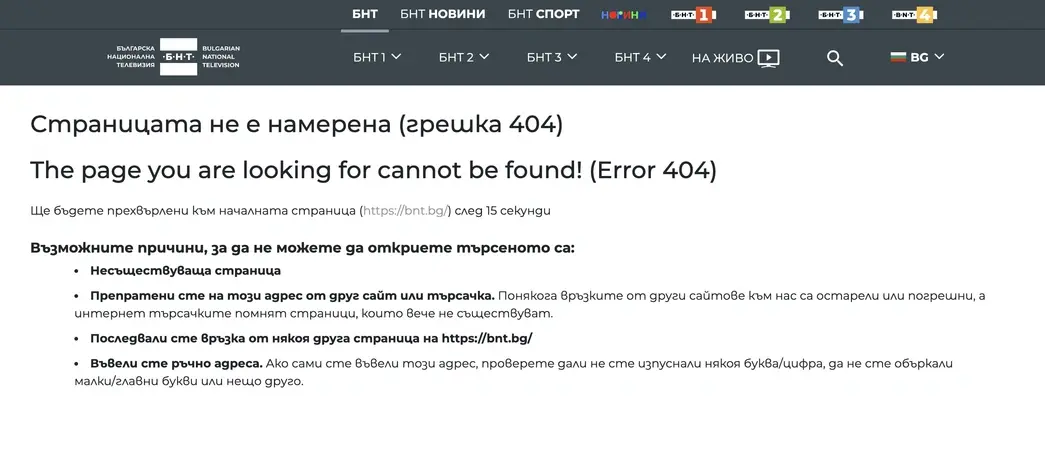Open the BG language selector chevron

[939, 57]
